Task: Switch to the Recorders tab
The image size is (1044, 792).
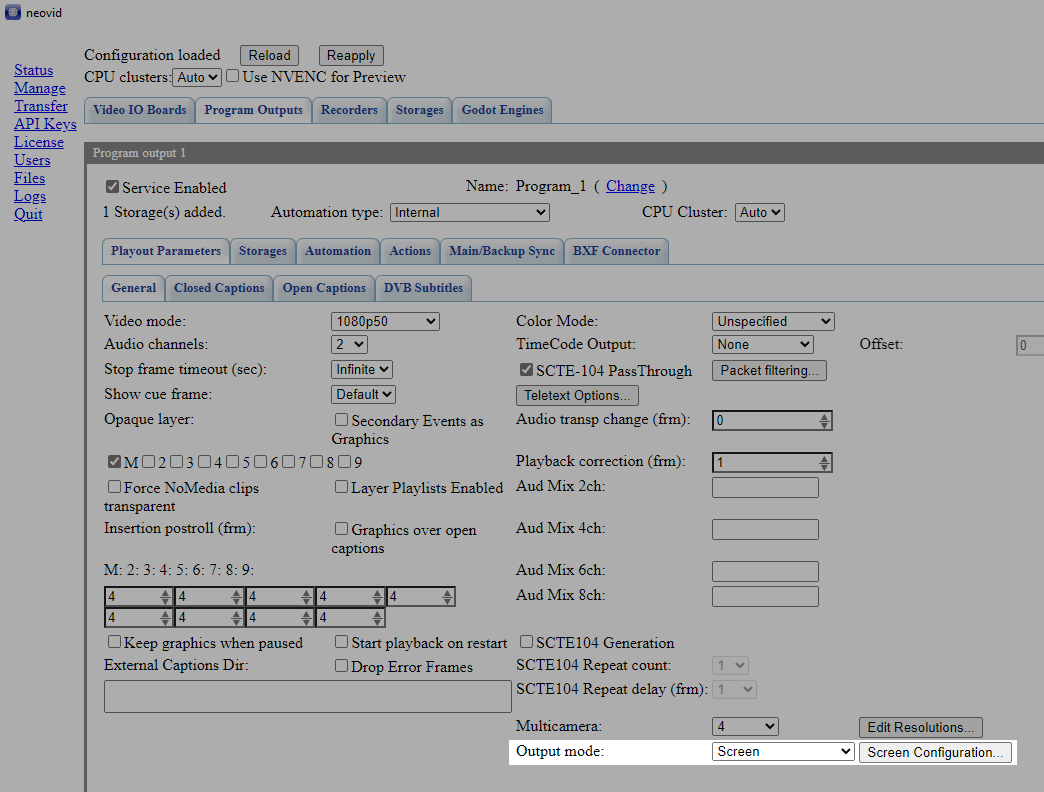Action: tap(349, 110)
